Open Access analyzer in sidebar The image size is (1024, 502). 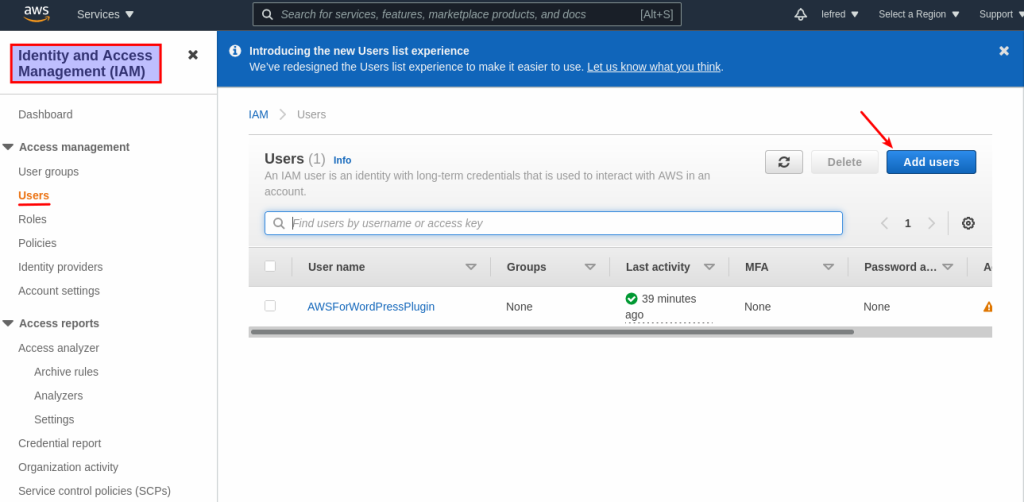(59, 348)
